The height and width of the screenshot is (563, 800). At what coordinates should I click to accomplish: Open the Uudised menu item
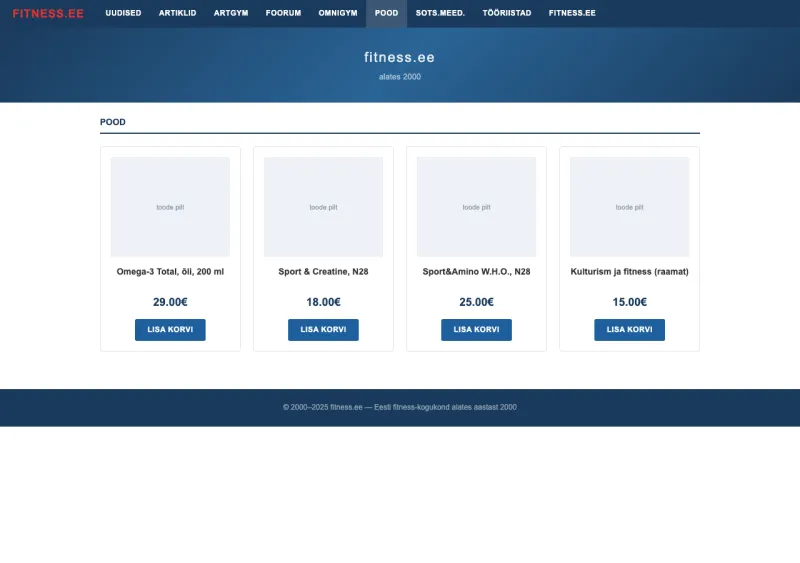123,13
